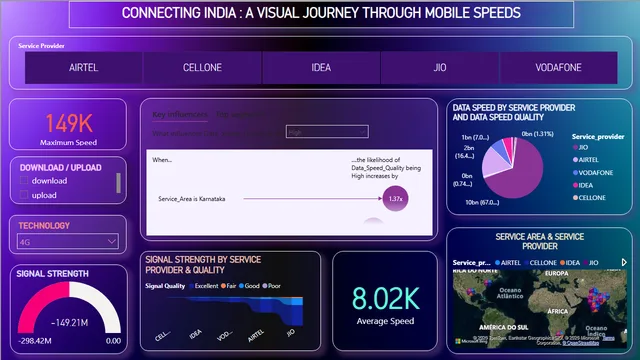The width and height of the screenshot is (640, 360).
Task: Click CELLONE in the map legend
Action: point(540,263)
